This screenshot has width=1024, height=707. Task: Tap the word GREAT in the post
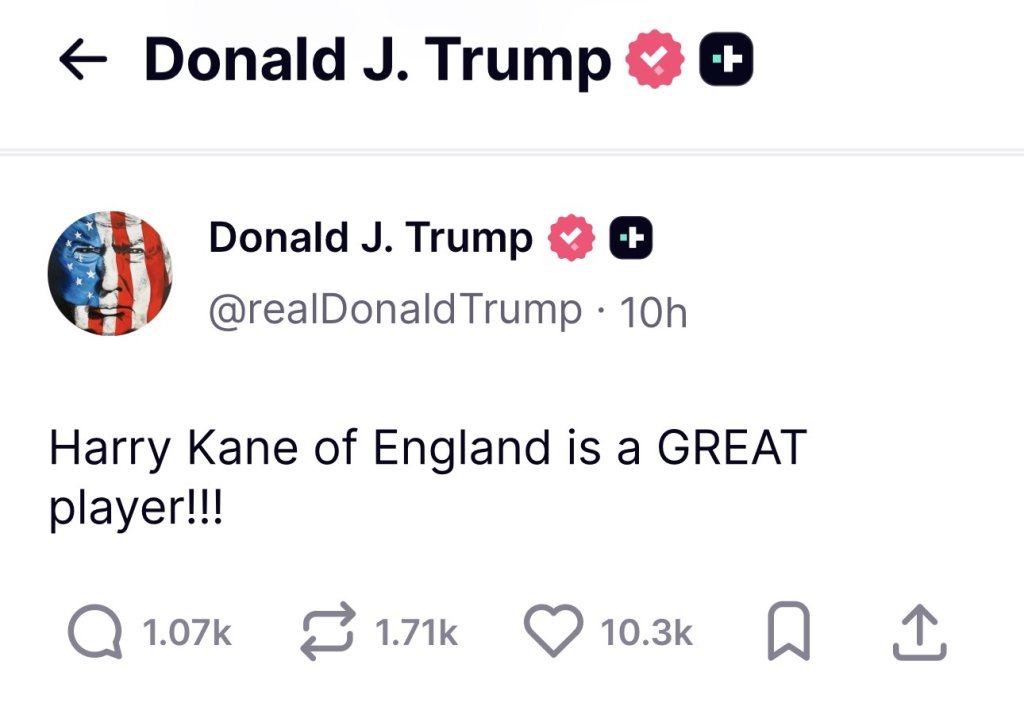(731, 448)
